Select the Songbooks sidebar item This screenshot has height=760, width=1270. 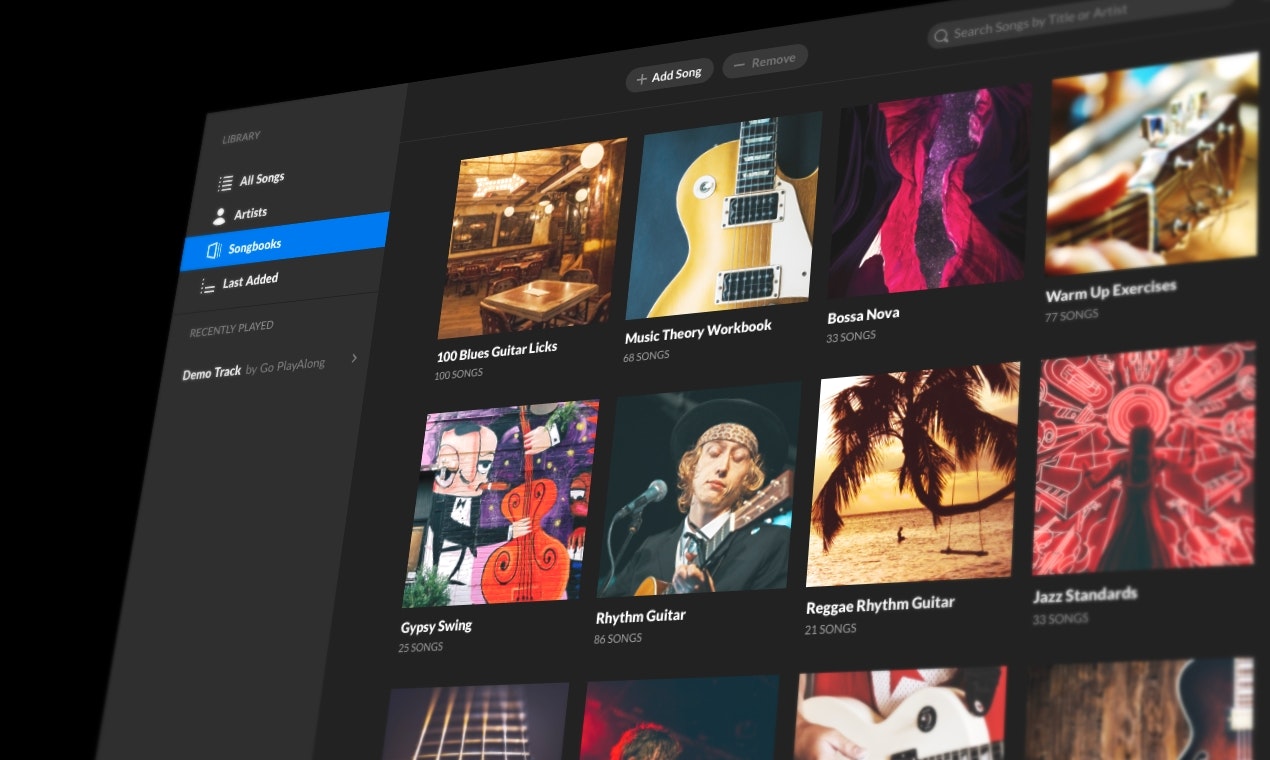point(285,243)
